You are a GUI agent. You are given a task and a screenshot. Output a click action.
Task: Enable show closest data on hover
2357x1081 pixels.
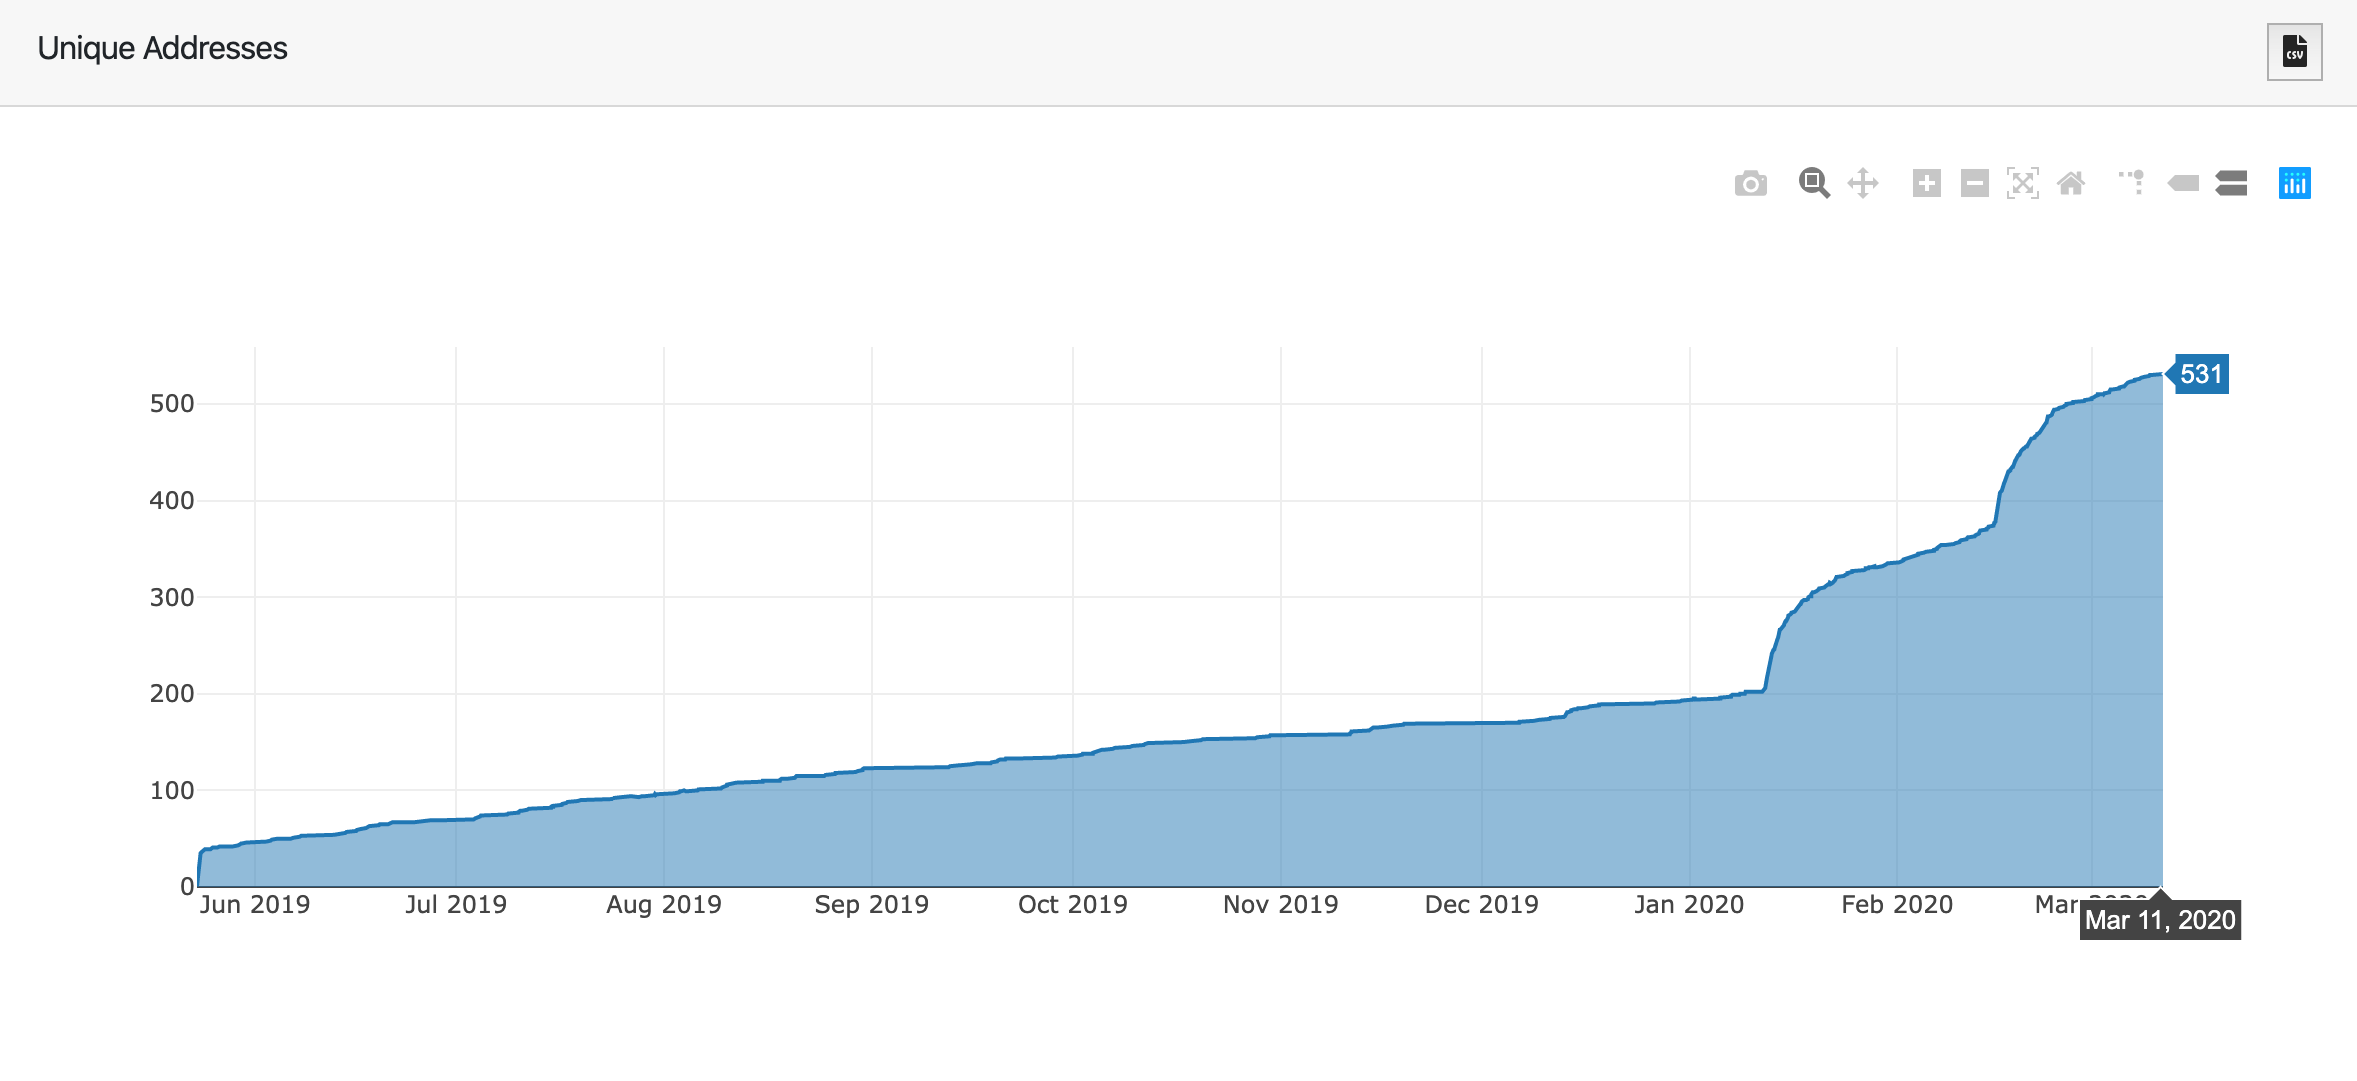pyautogui.click(x=2183, y=183)
